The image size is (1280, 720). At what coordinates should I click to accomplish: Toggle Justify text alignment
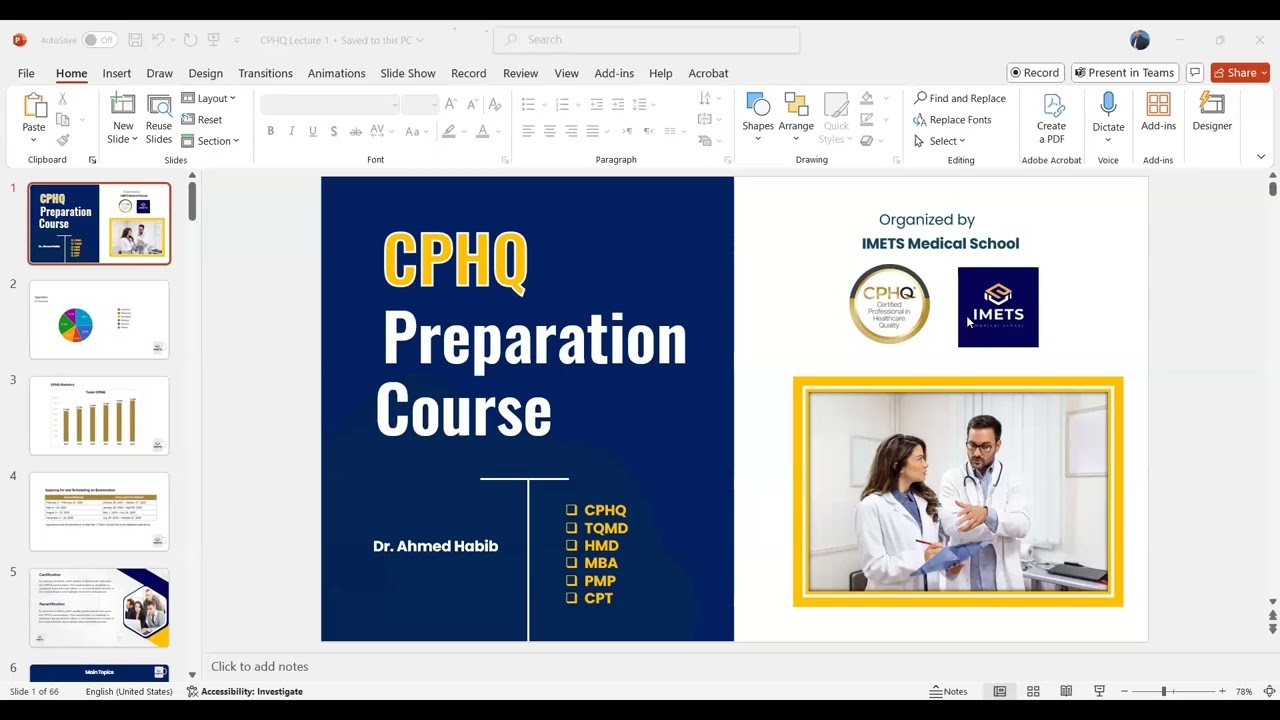pos(592,131)
